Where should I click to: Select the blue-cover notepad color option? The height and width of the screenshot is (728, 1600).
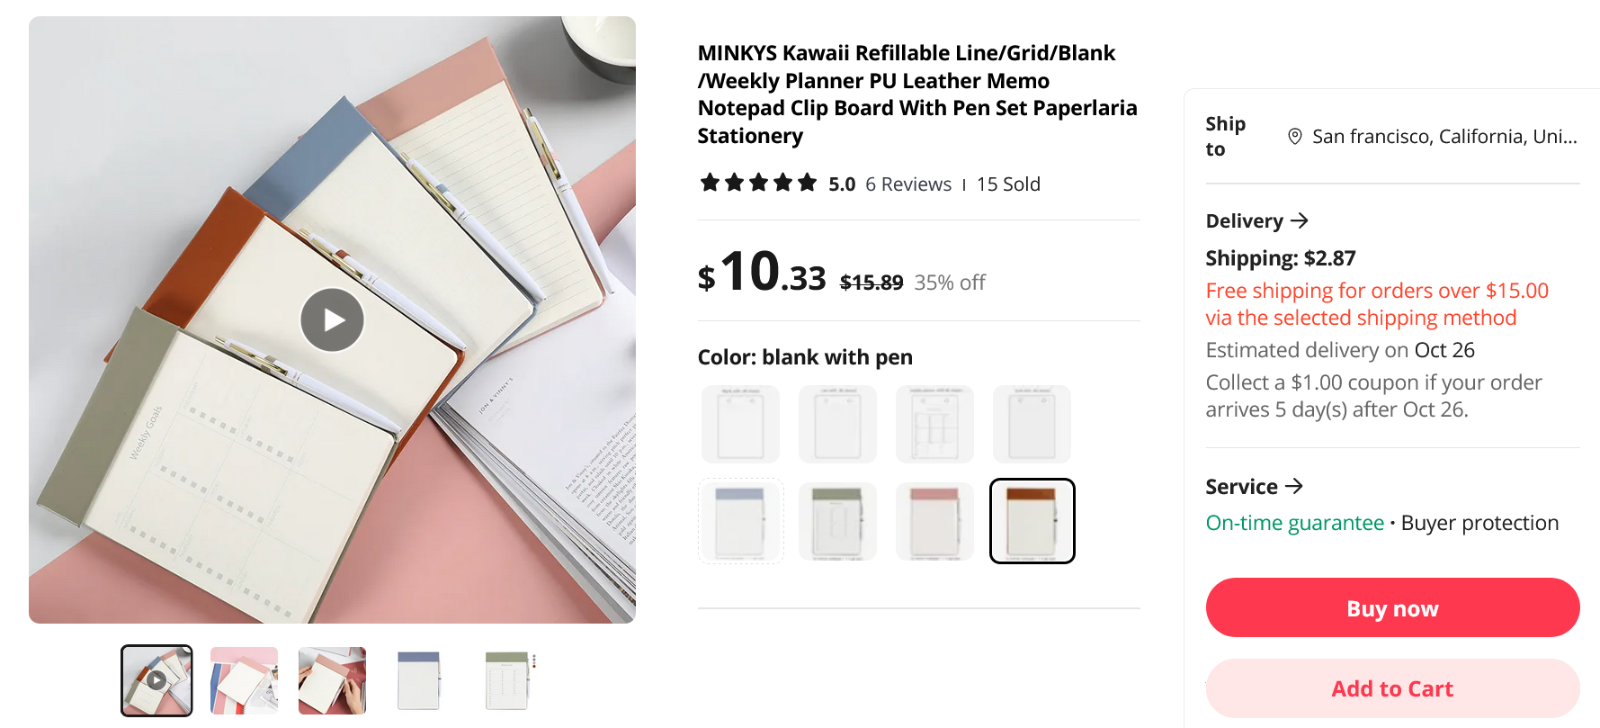(x=740, y=521)
